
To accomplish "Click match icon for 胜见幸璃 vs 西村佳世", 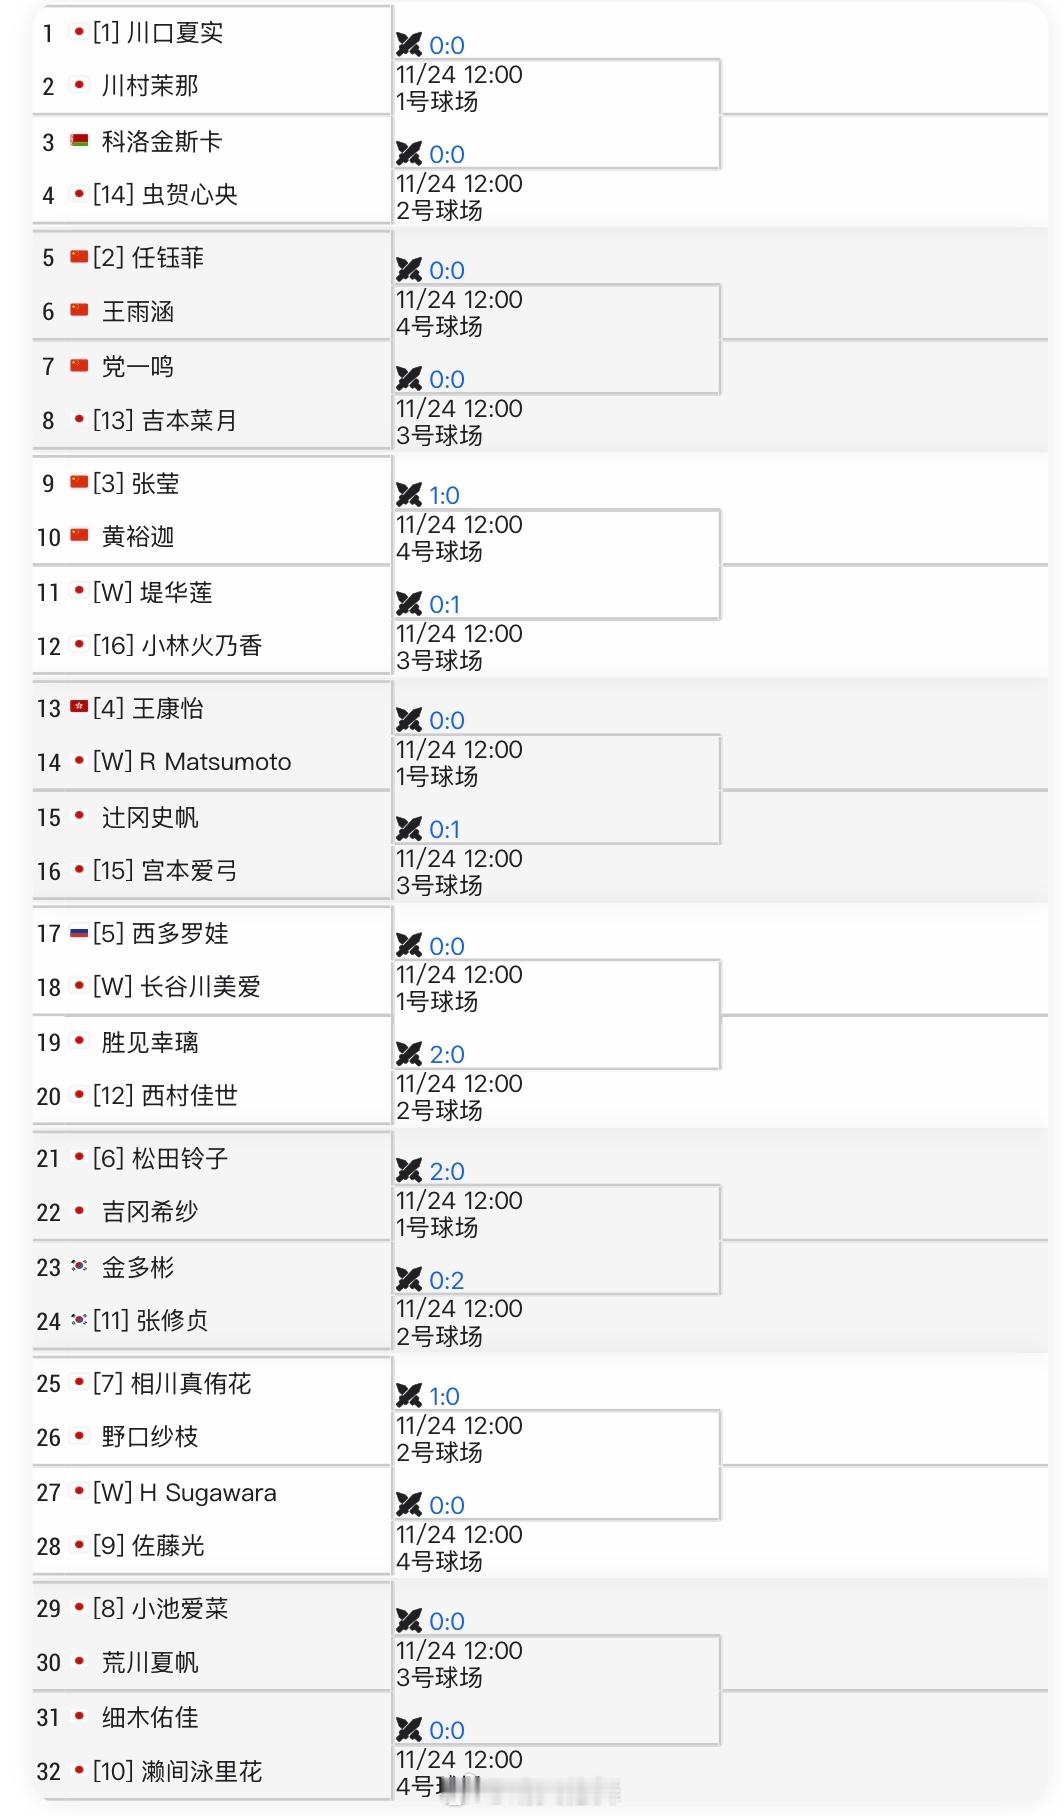I will click(408, 1053).
